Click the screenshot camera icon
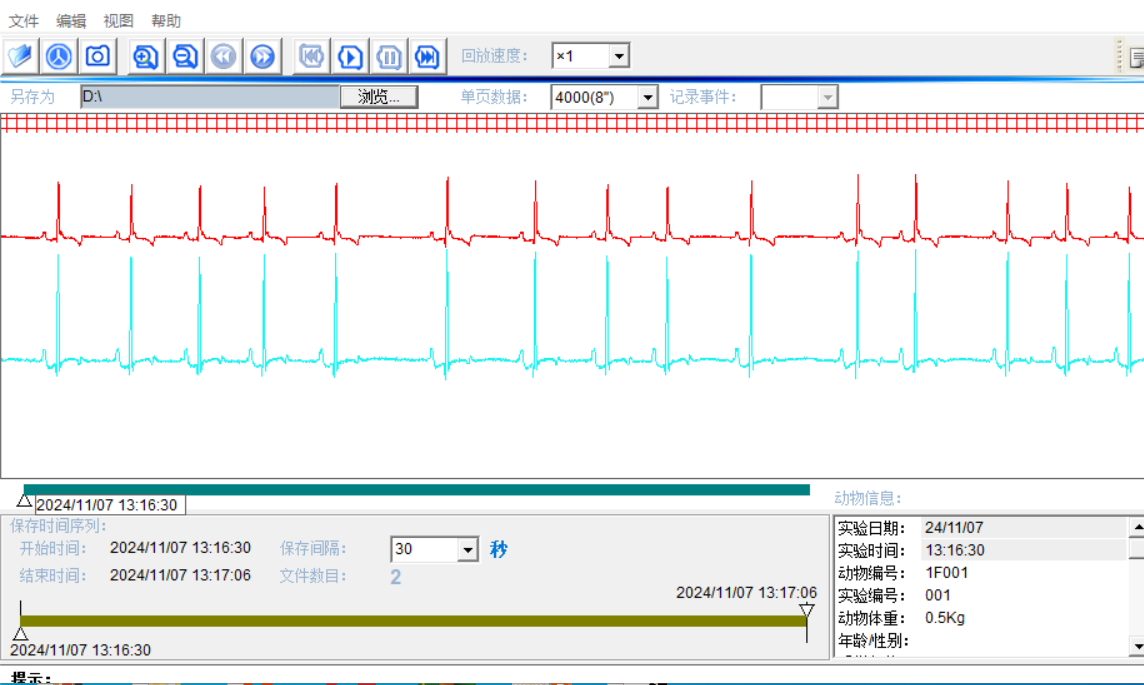Image resolution: width=1144 pixels, height=685 pixels. coord(97,56)
